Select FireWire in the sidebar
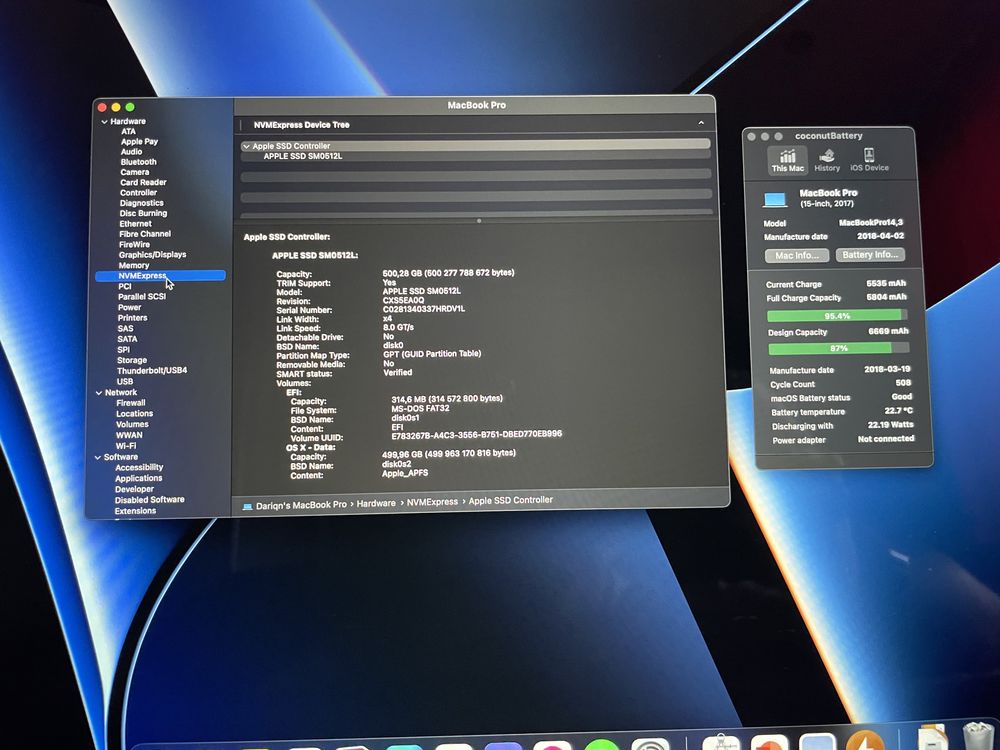Viewport: 1000px width, 750px height. click(134, 244)
